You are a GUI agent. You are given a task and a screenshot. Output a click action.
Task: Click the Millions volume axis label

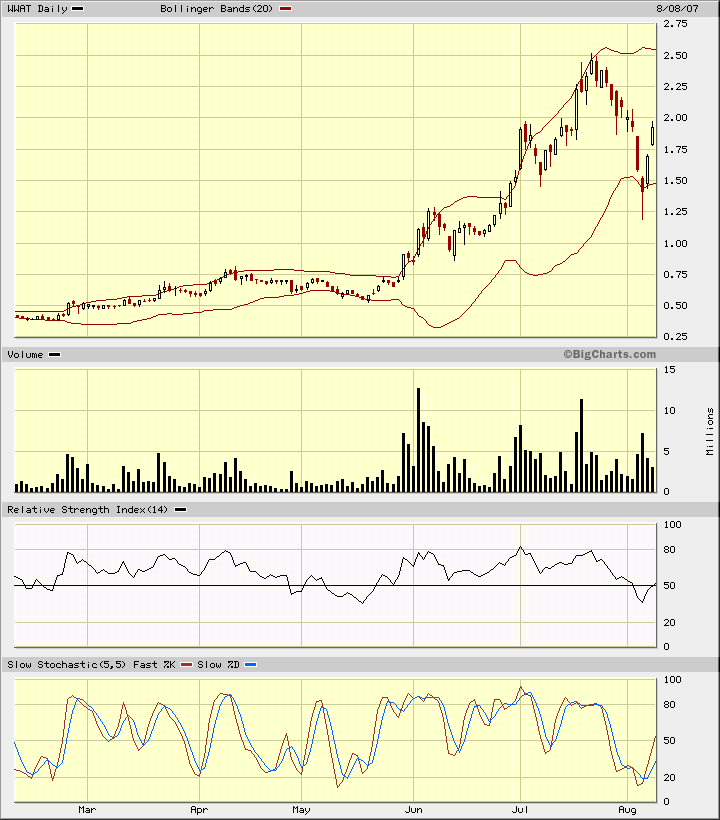click(710, 430)
